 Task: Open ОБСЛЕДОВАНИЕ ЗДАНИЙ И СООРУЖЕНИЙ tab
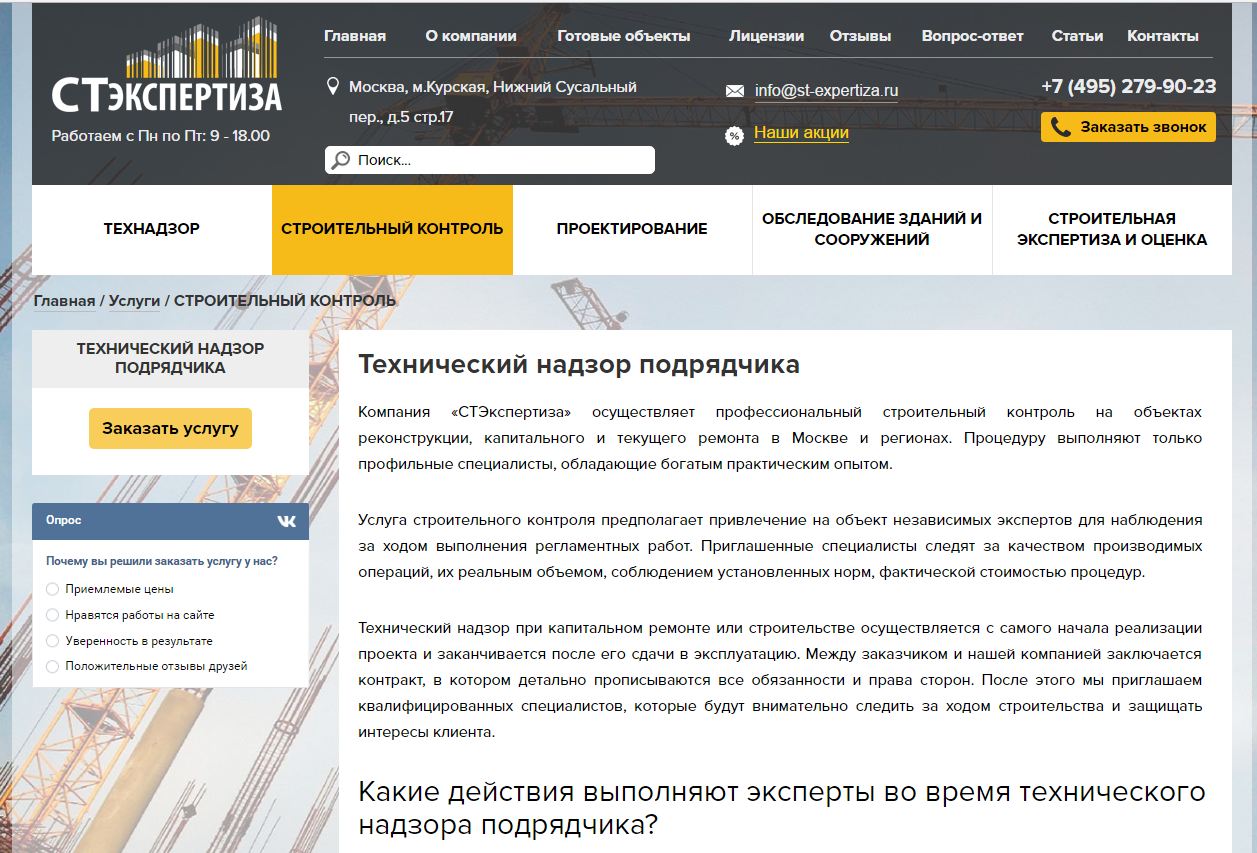tap(872, 229)
